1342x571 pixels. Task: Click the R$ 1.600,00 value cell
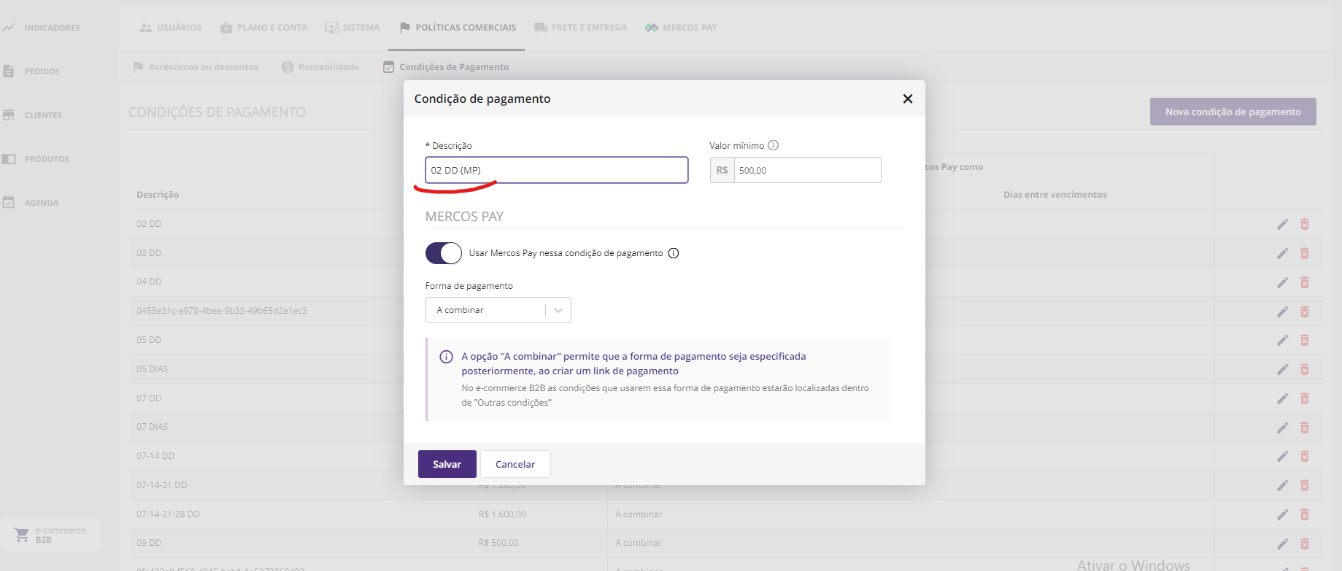503,514
